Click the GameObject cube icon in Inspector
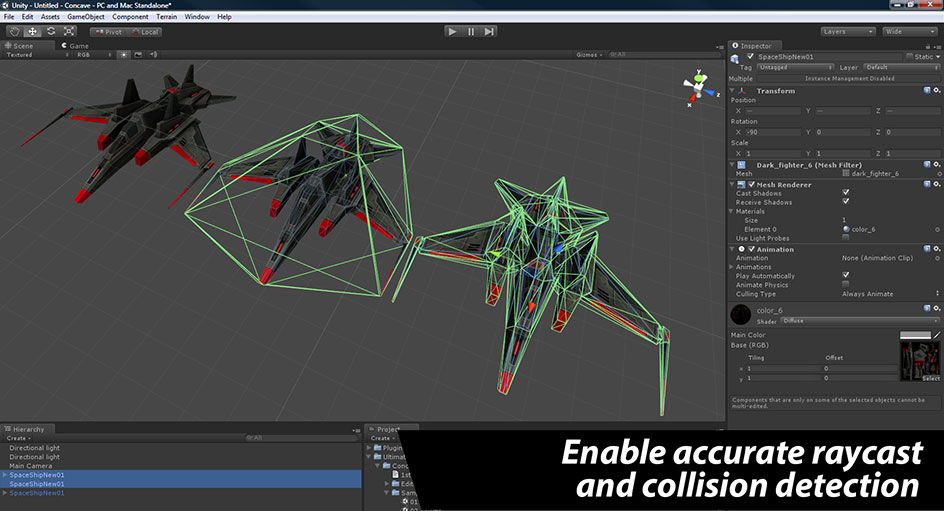The image size is (944, 511). 735,58
